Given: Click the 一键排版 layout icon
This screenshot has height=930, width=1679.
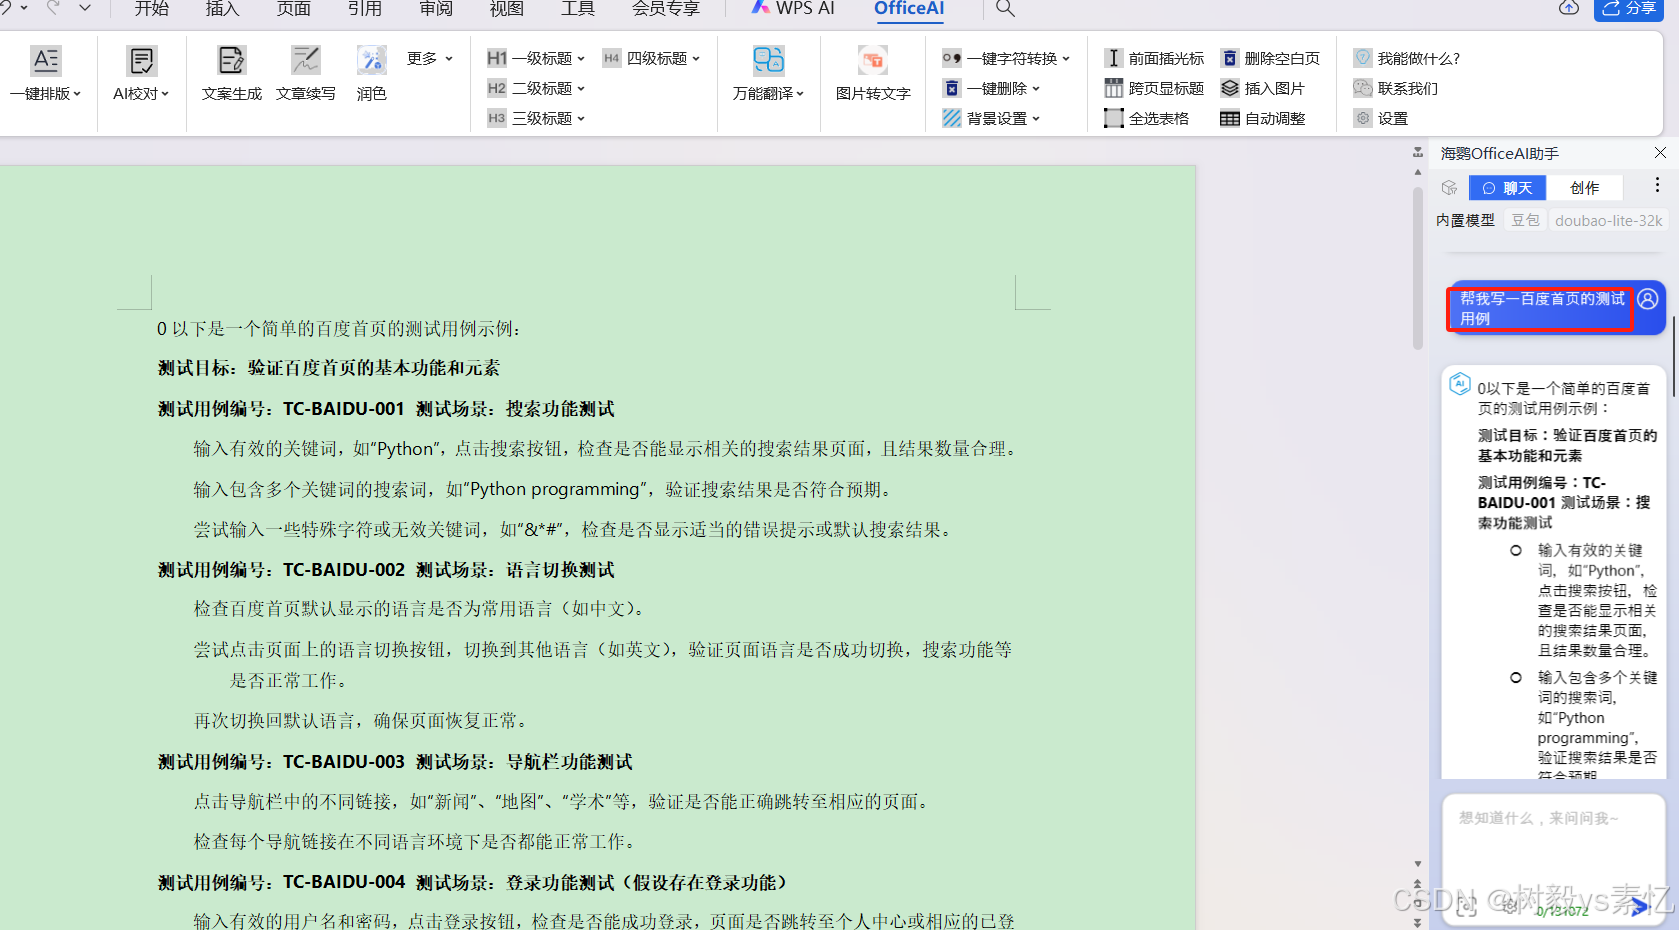Looking at the screenshot, I should click(46, 61).
